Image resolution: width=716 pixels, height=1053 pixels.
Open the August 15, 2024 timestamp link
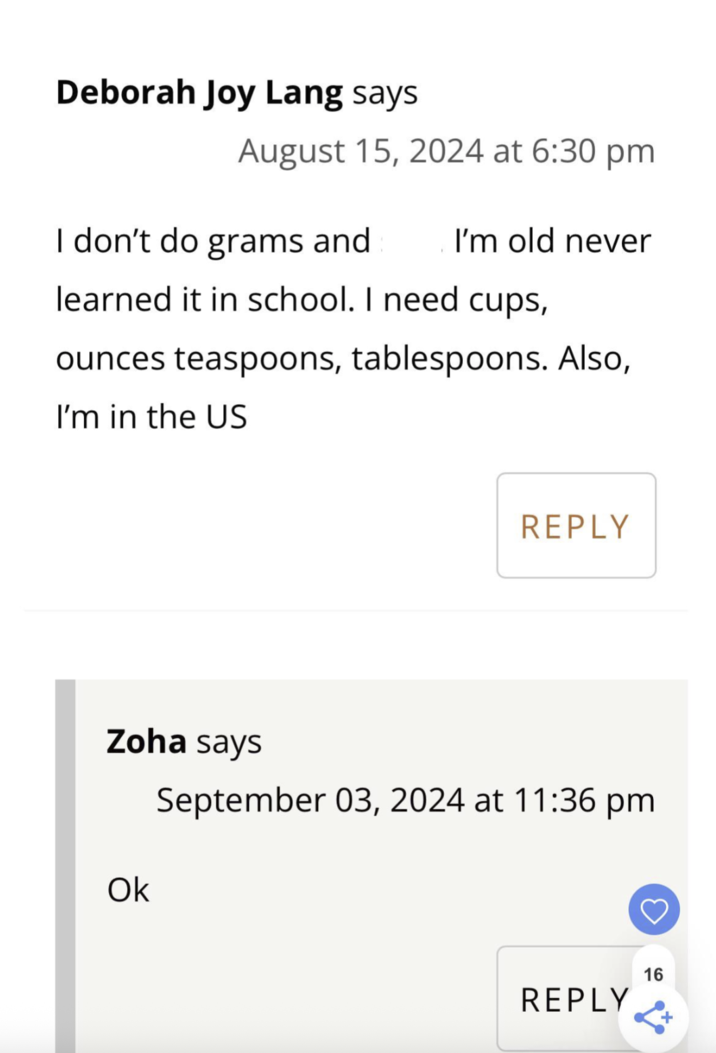click(446, 151)
